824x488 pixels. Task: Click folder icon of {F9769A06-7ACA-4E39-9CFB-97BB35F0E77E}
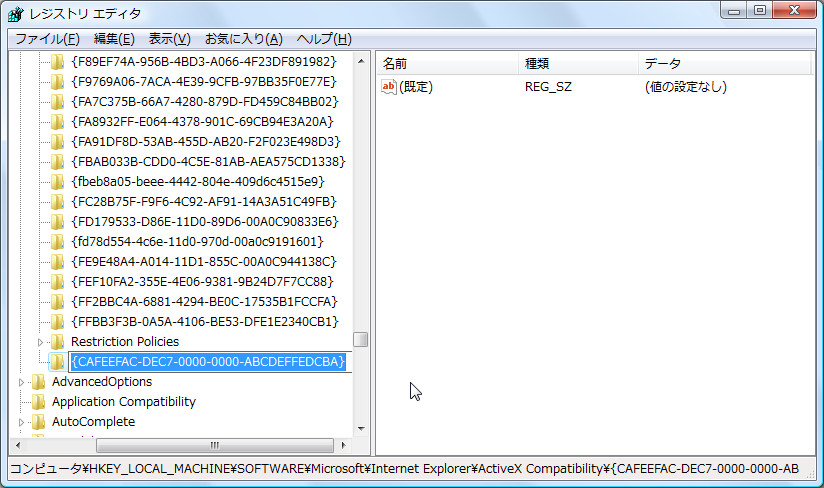point(57,82)
